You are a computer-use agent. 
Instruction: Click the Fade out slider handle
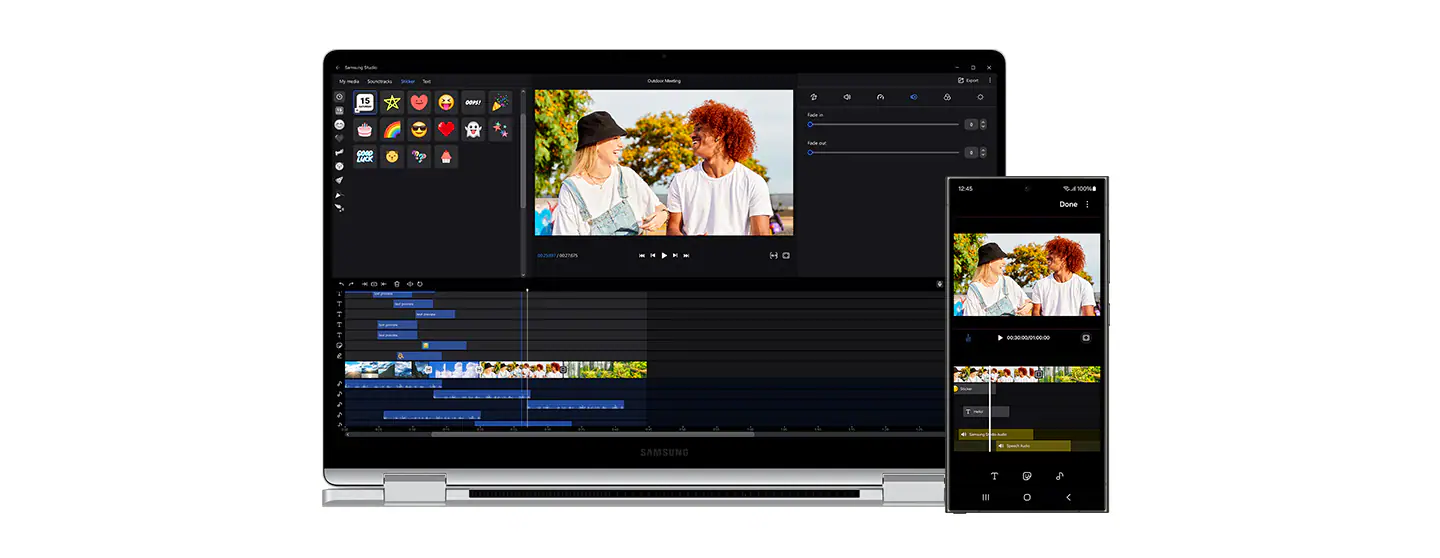[810, 152]
